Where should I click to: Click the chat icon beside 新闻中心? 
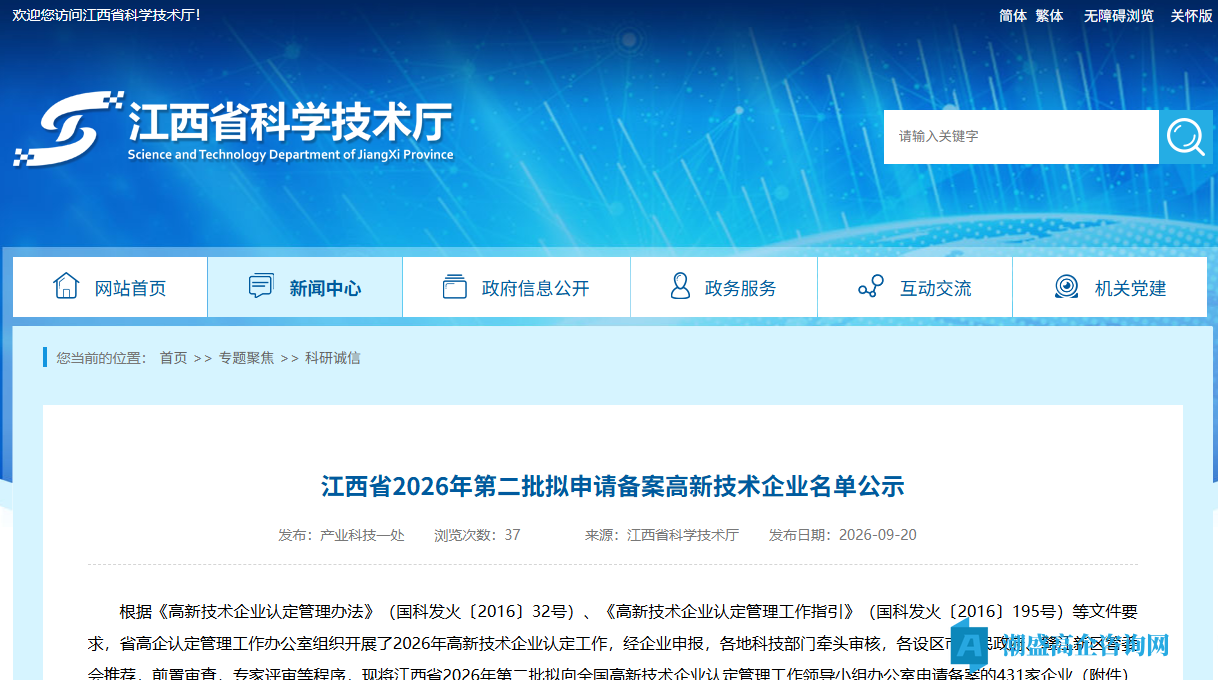tap(261, 286)
